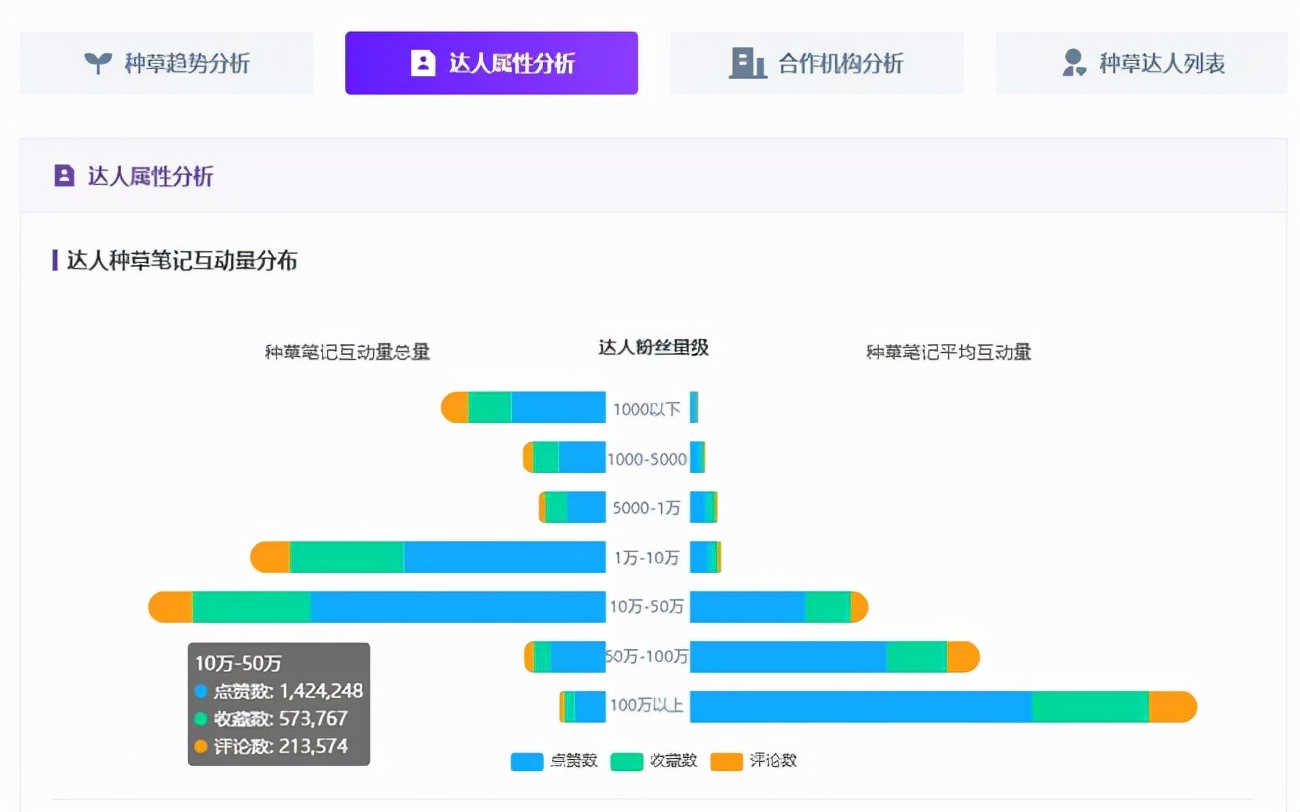The image size is (1300, 812).
Task: Click the document icon on 达人属性分析 tab
Action: 421,62
